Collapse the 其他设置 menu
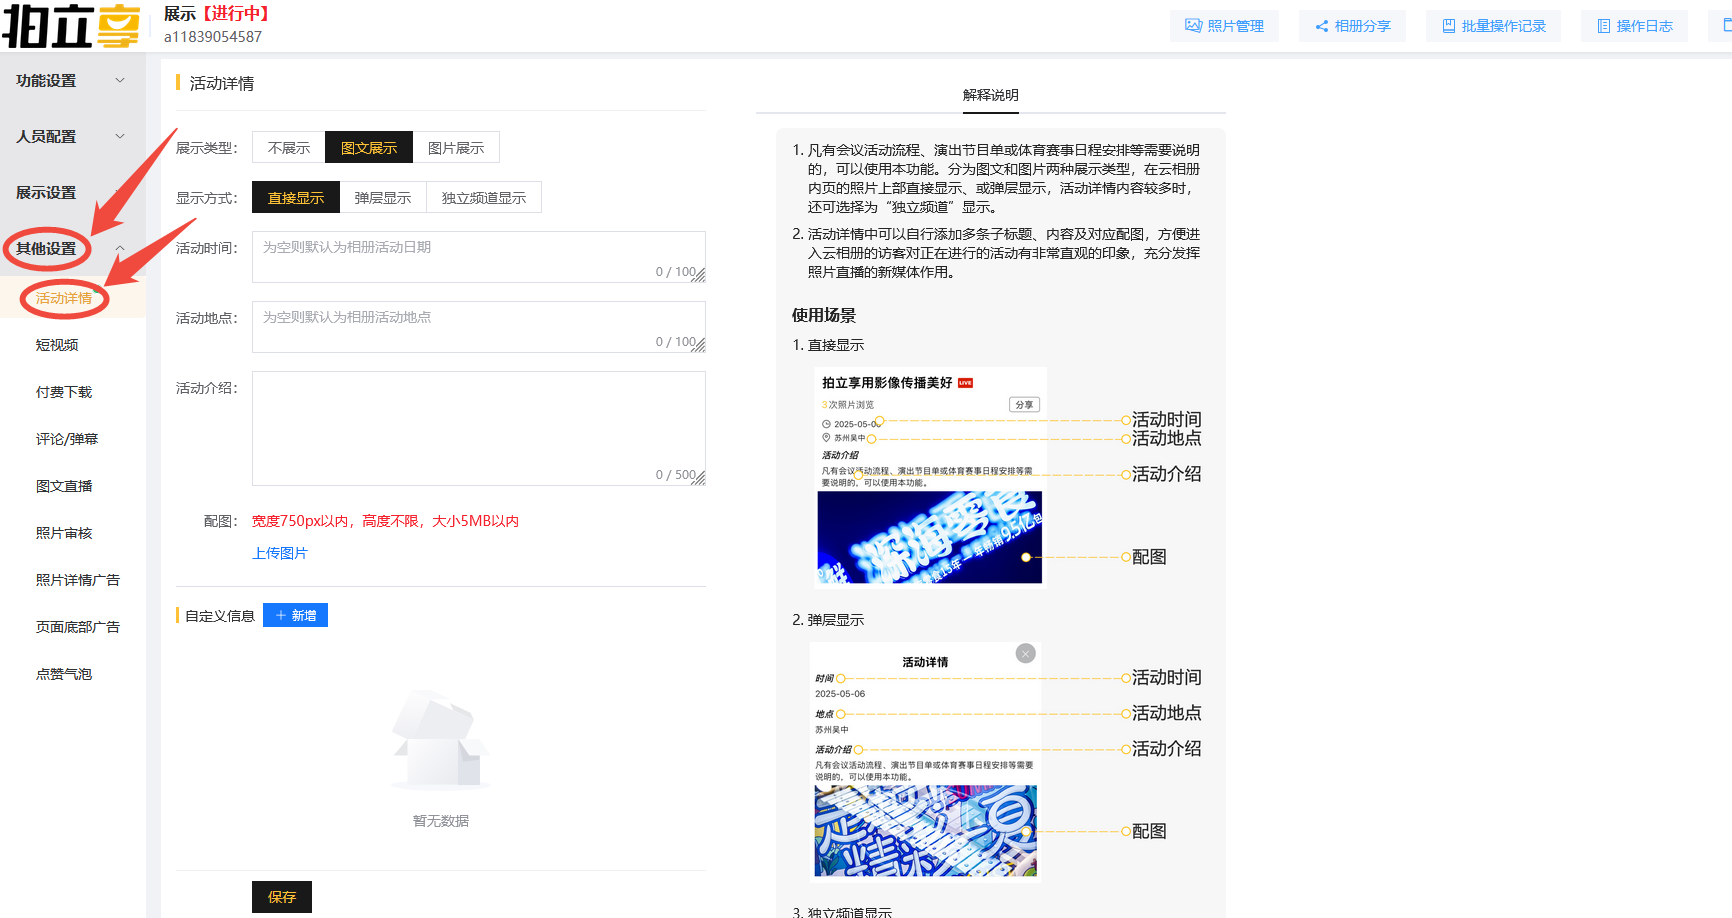Viewport: 1732px width, 918px height. (x=70, y=249)
